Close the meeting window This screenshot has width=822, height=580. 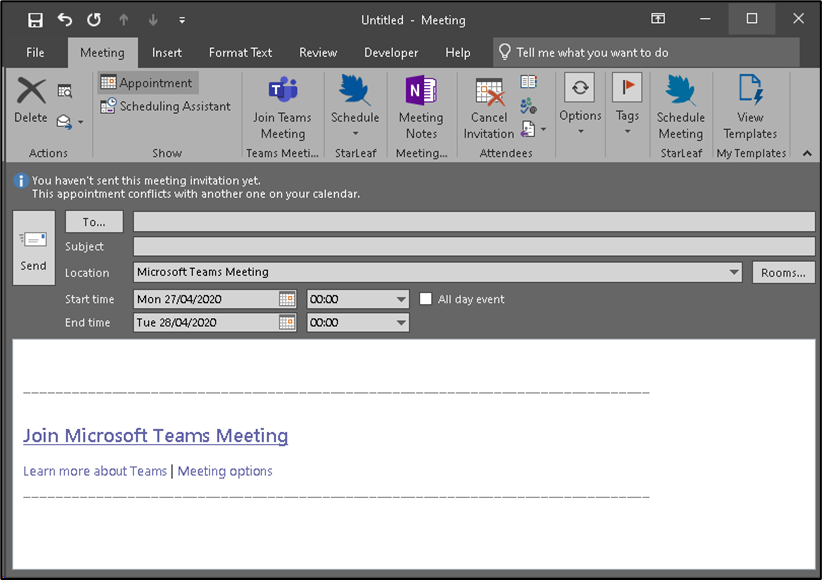[x=798, y=19]
